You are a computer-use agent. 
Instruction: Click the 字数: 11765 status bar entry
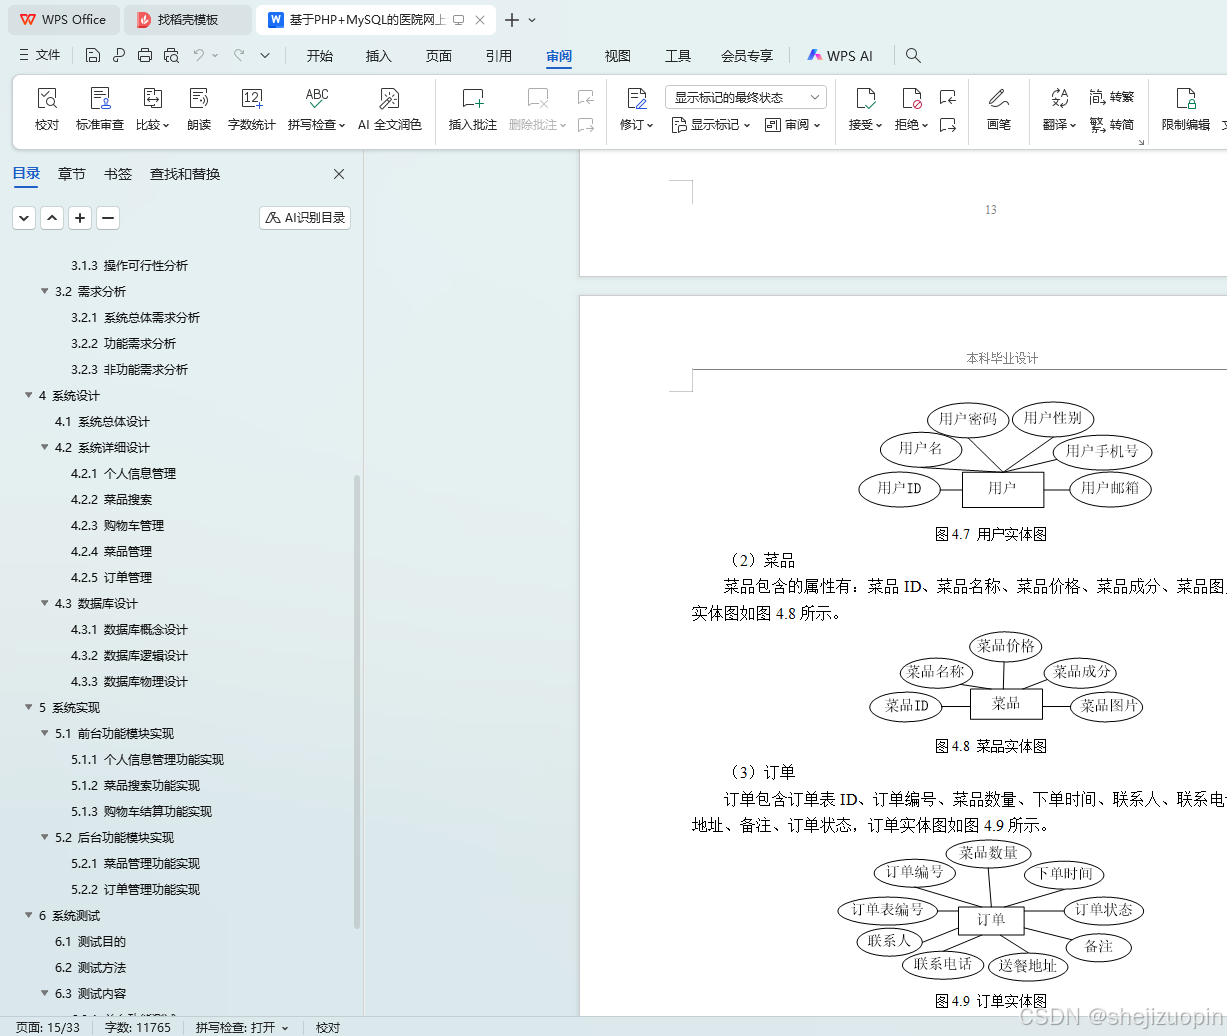point(138,1027)
